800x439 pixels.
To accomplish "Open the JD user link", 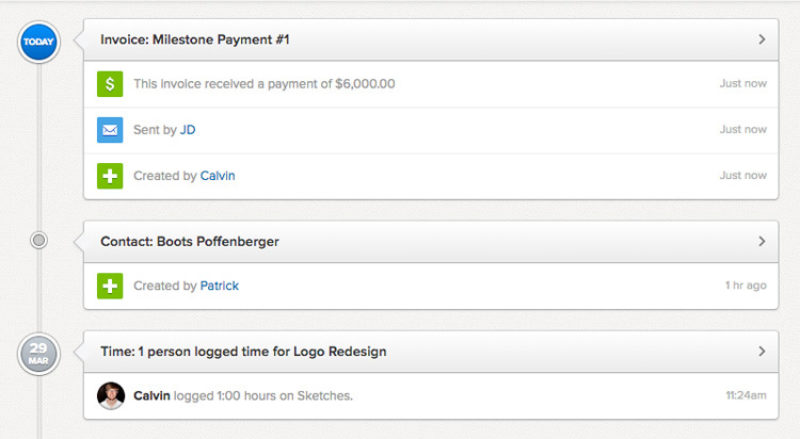I will point(187,130).
